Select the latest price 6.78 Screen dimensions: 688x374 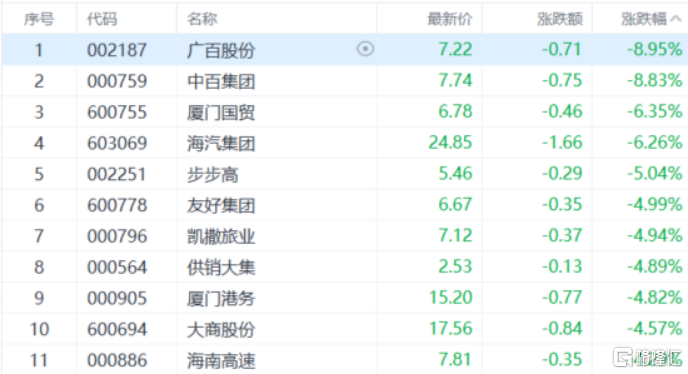(x=455, y=111)
